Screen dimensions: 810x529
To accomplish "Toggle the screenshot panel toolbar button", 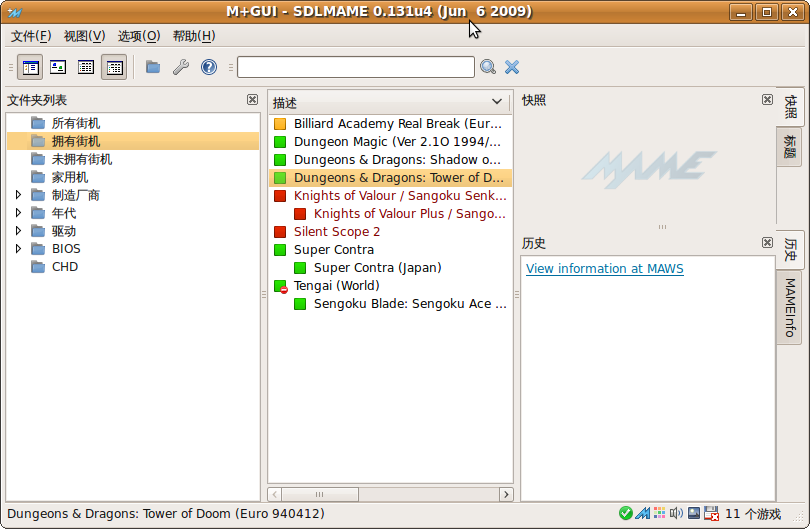I will [58, 67].
